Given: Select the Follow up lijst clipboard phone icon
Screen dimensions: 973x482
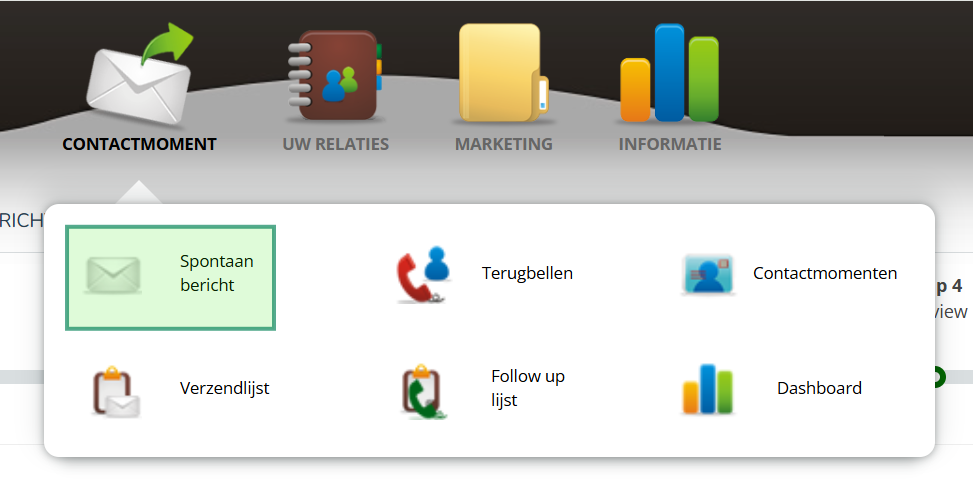Looking at the screenshot, I should pyautogui.click(x=424, y=391).
